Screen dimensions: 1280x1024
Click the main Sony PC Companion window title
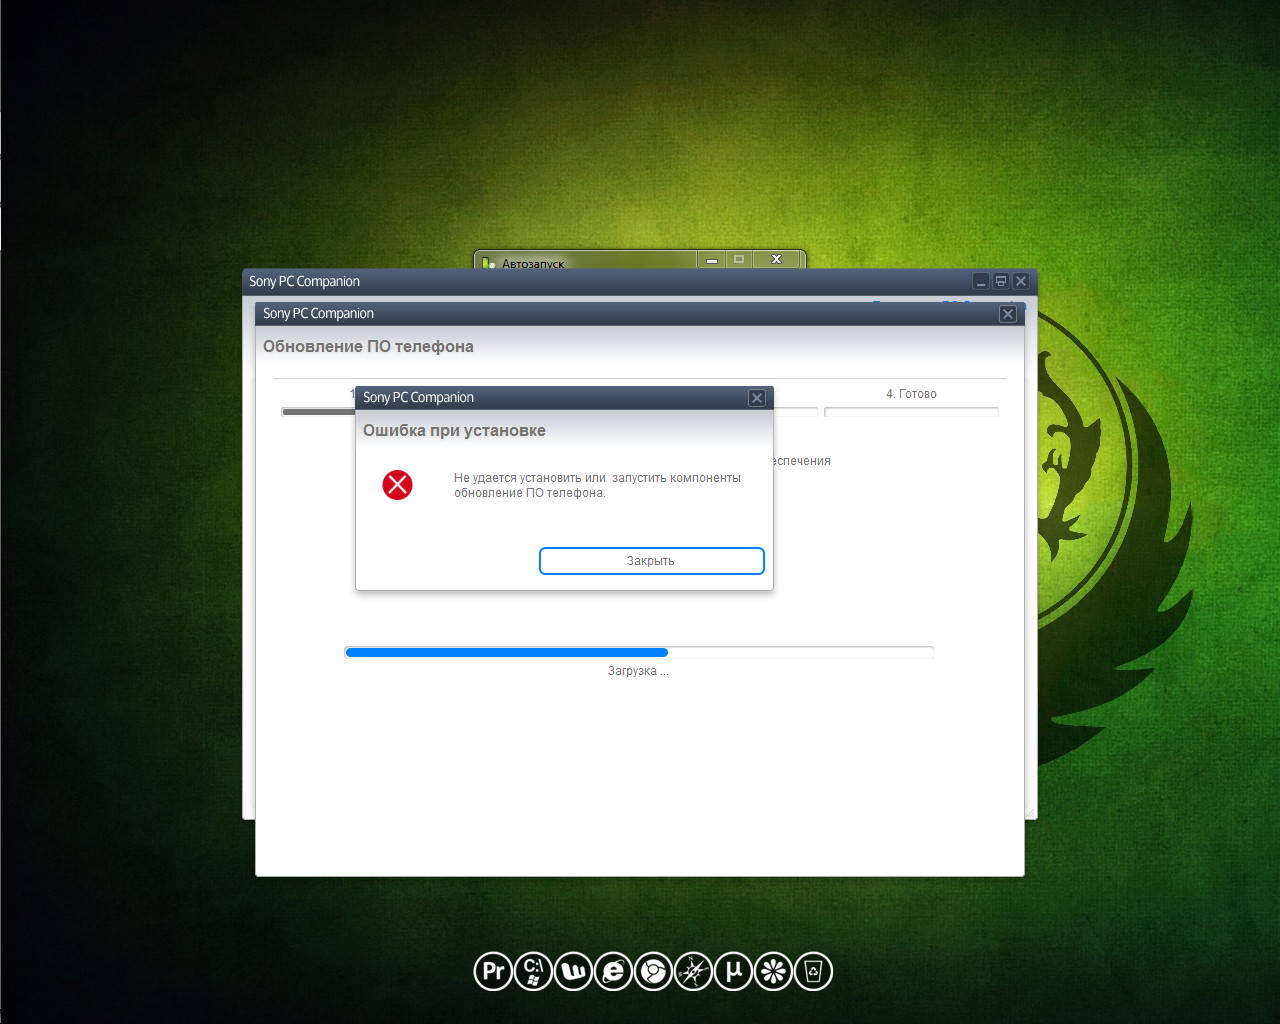[x=304, y=282]
